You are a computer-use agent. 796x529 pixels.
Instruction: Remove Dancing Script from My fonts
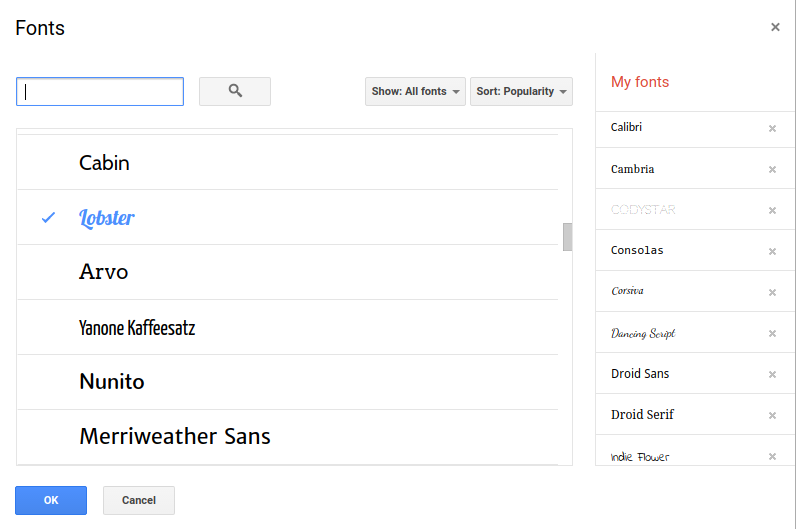pyautogui.click(x=772, y=333)
